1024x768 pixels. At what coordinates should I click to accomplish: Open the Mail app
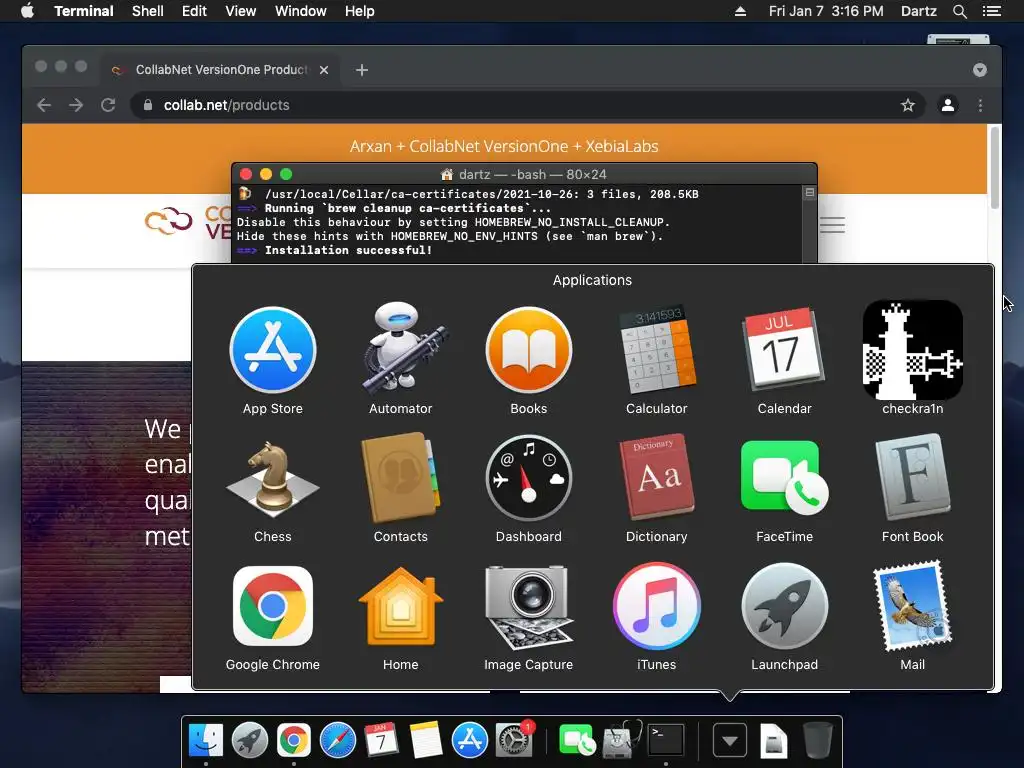(912, 606)
